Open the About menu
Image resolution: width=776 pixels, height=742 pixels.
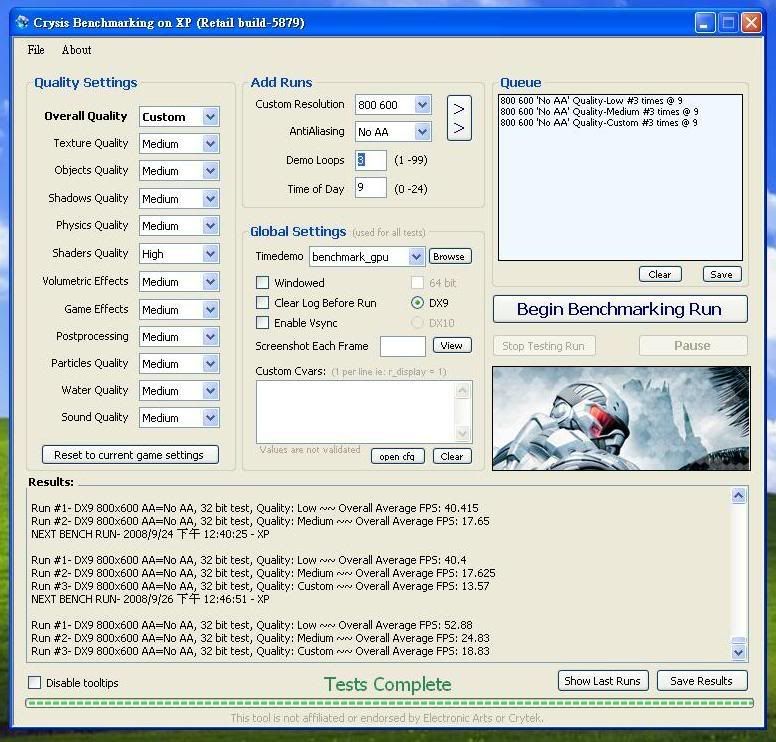click(x=76, y=49)
